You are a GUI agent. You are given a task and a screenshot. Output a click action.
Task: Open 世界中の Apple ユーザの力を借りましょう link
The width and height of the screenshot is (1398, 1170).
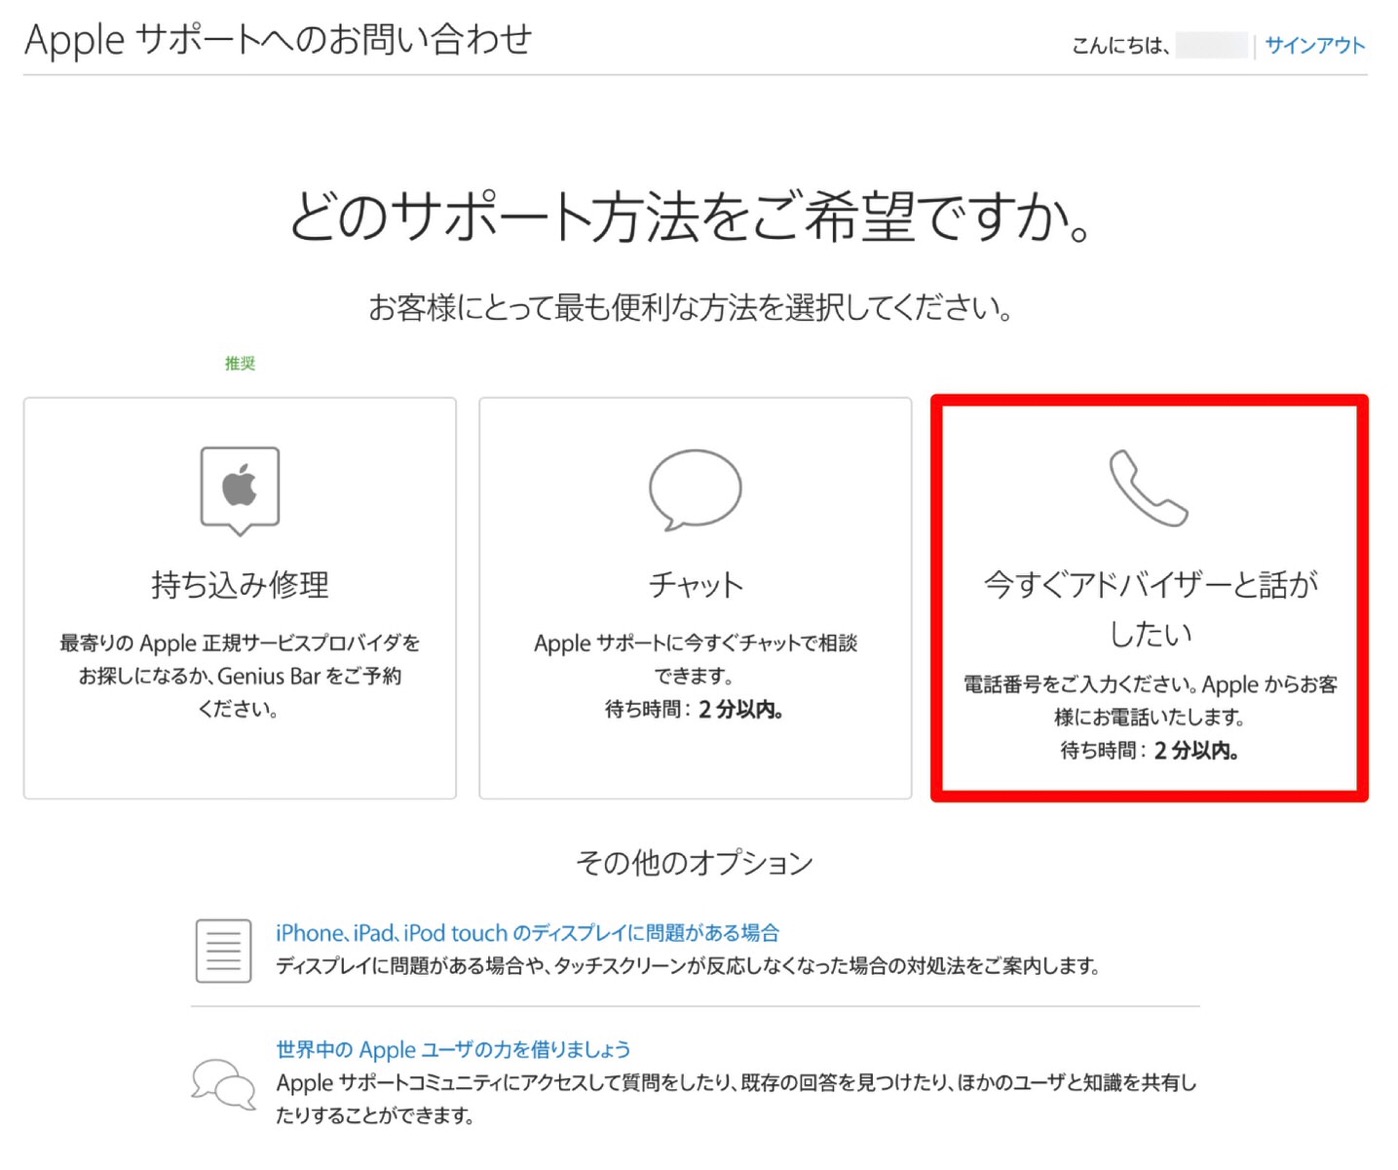click(x=453, y=1049)
